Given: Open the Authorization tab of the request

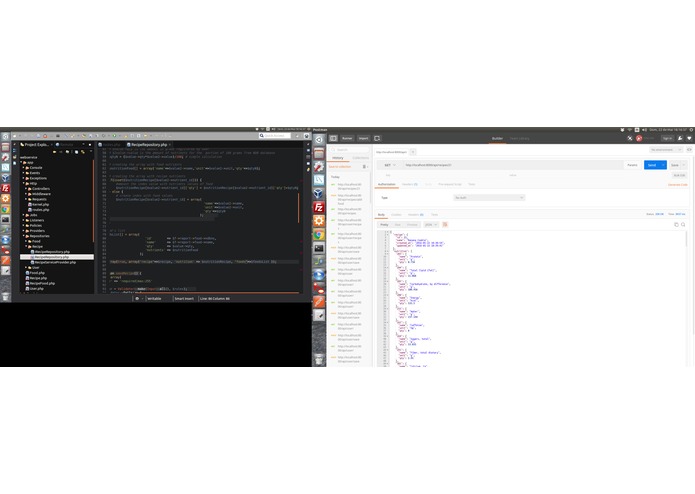Looking at the screenshot, I should [x=387, y=184].
